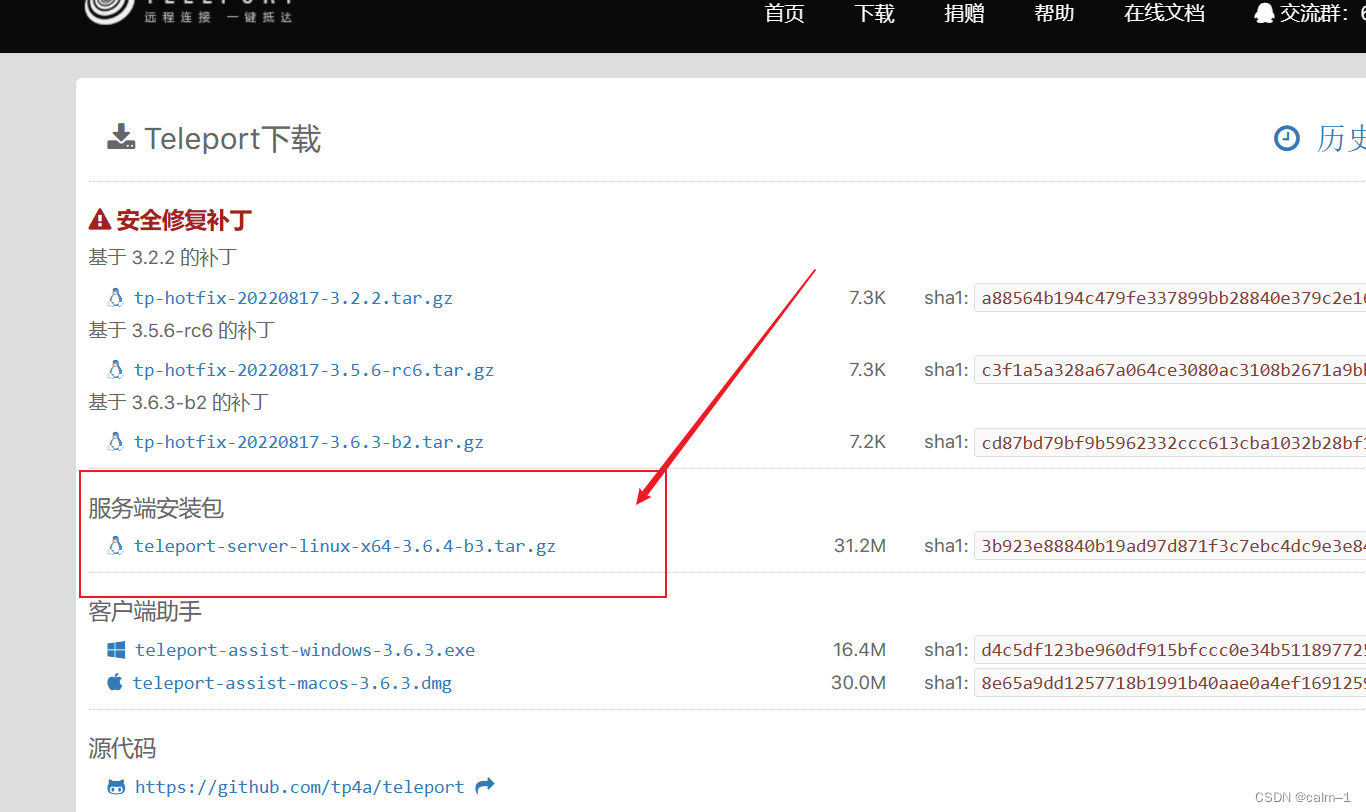The height and width of the screenshot is (812, 1366).
Task: Open the 首页 navigation item
Action: coord(784,13)
